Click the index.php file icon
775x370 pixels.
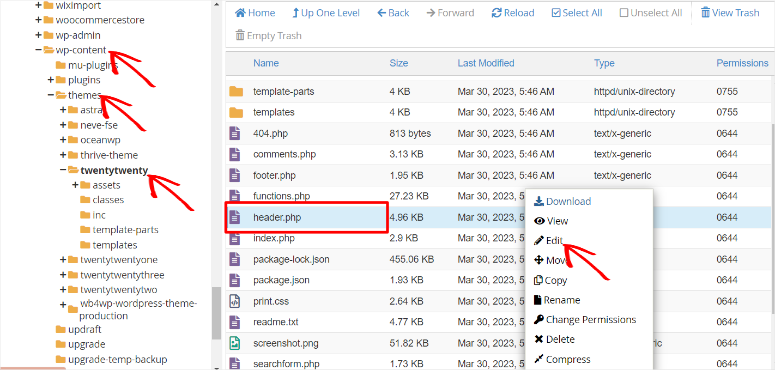point(235,238)
